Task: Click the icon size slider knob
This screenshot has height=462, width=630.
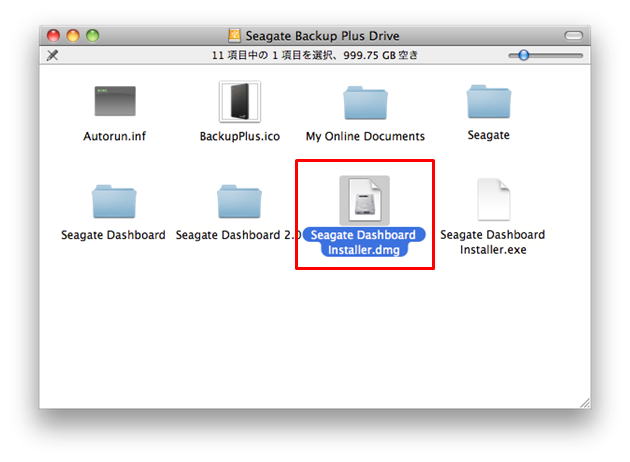Action: tap(524, 55)
